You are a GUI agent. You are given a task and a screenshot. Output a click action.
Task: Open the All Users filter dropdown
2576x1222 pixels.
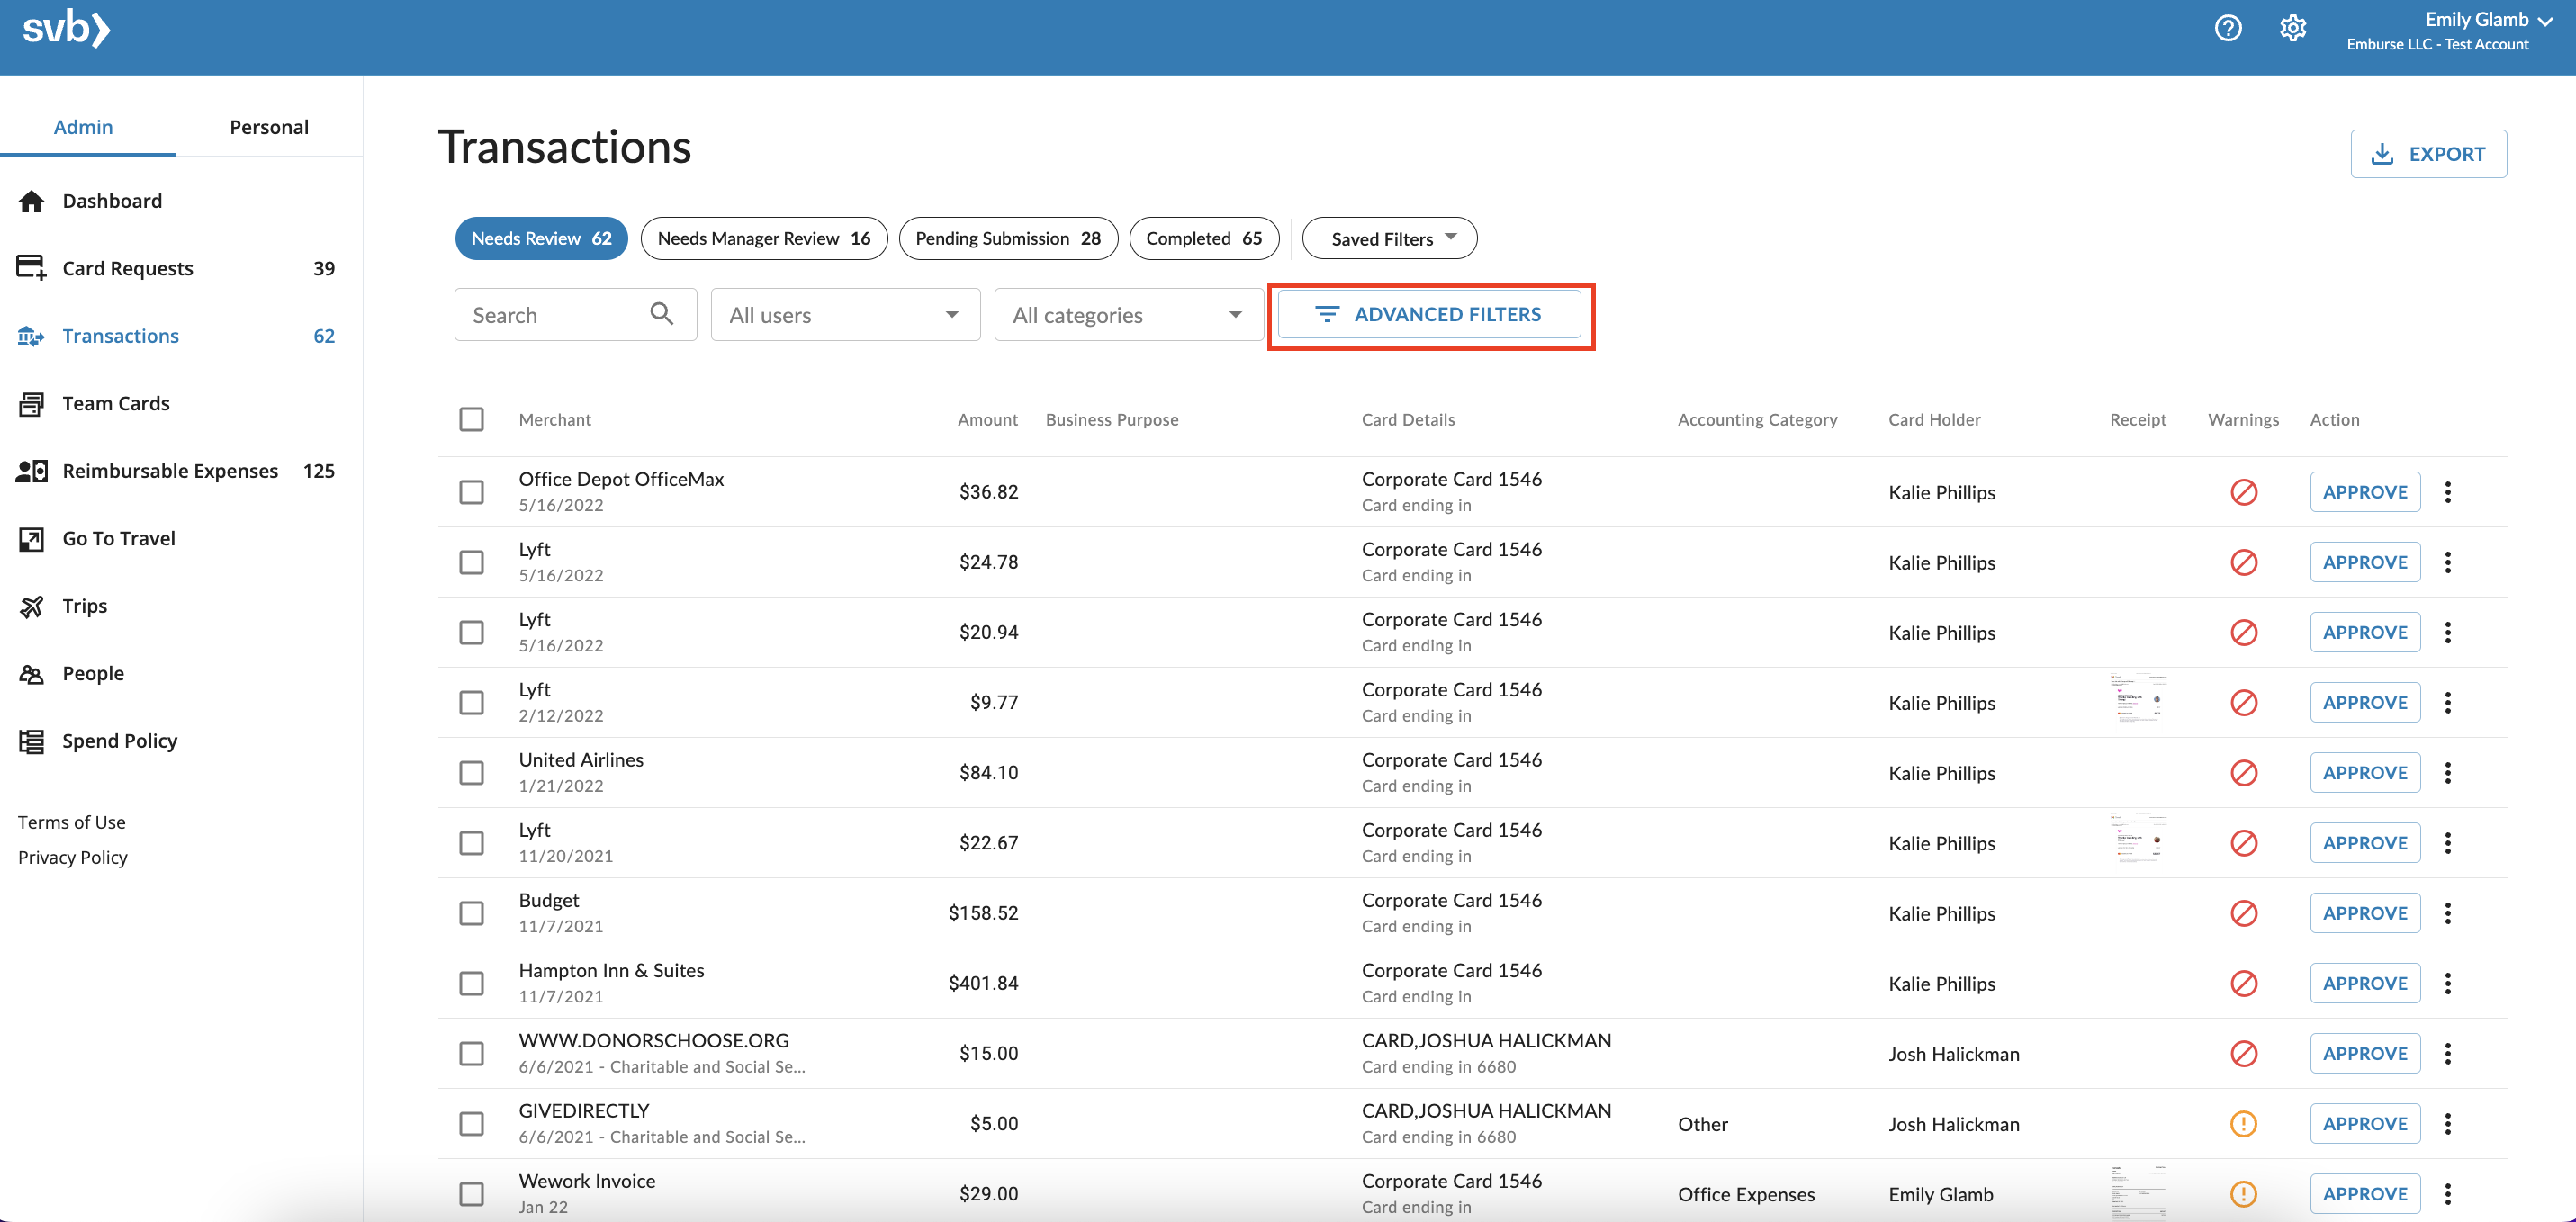coord(842,314)
